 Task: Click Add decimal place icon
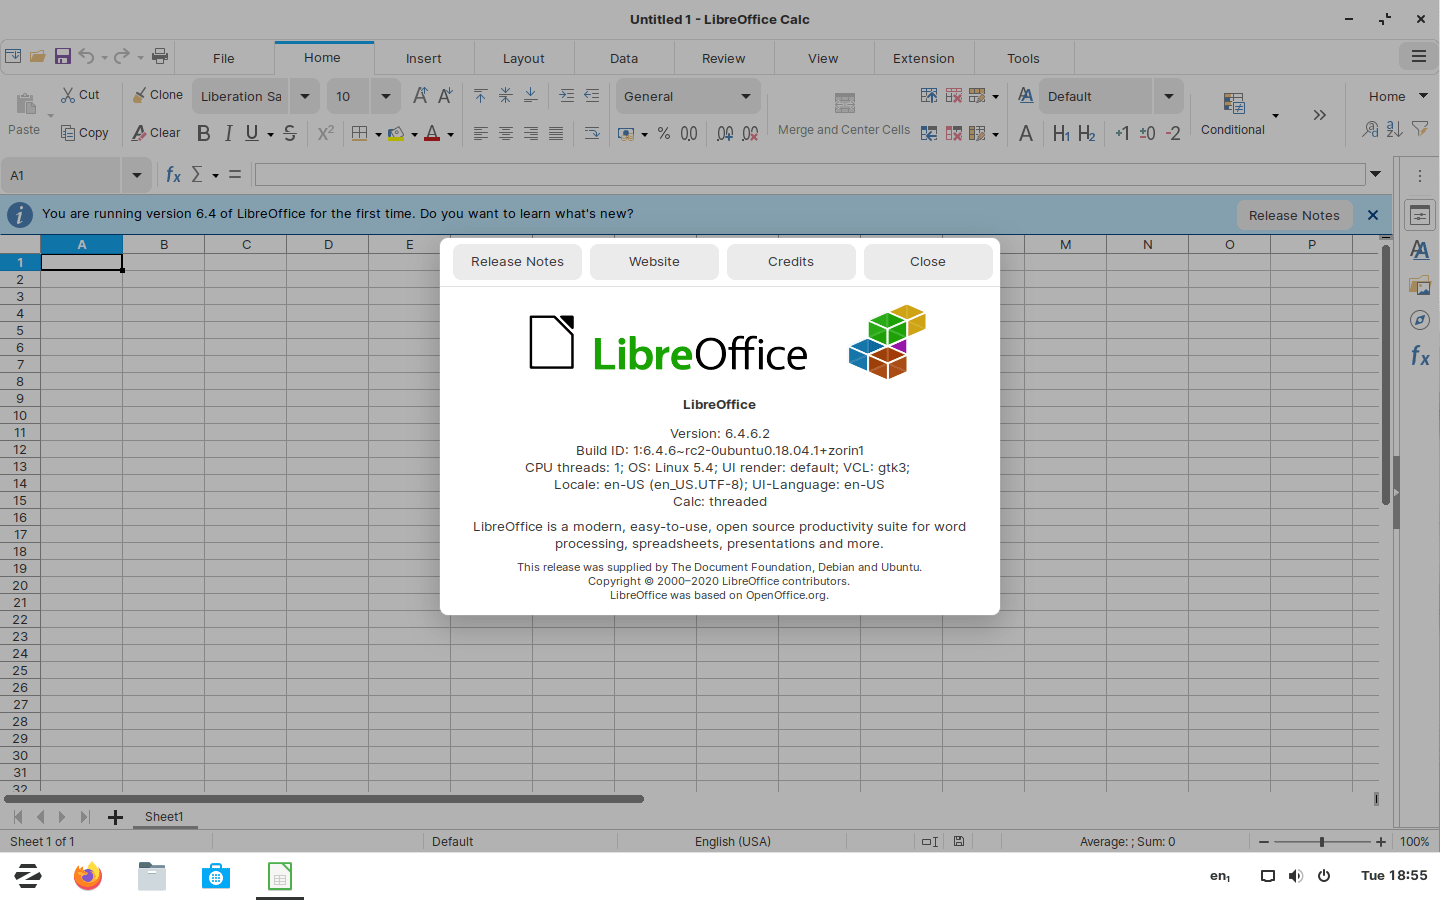[725, 133]
